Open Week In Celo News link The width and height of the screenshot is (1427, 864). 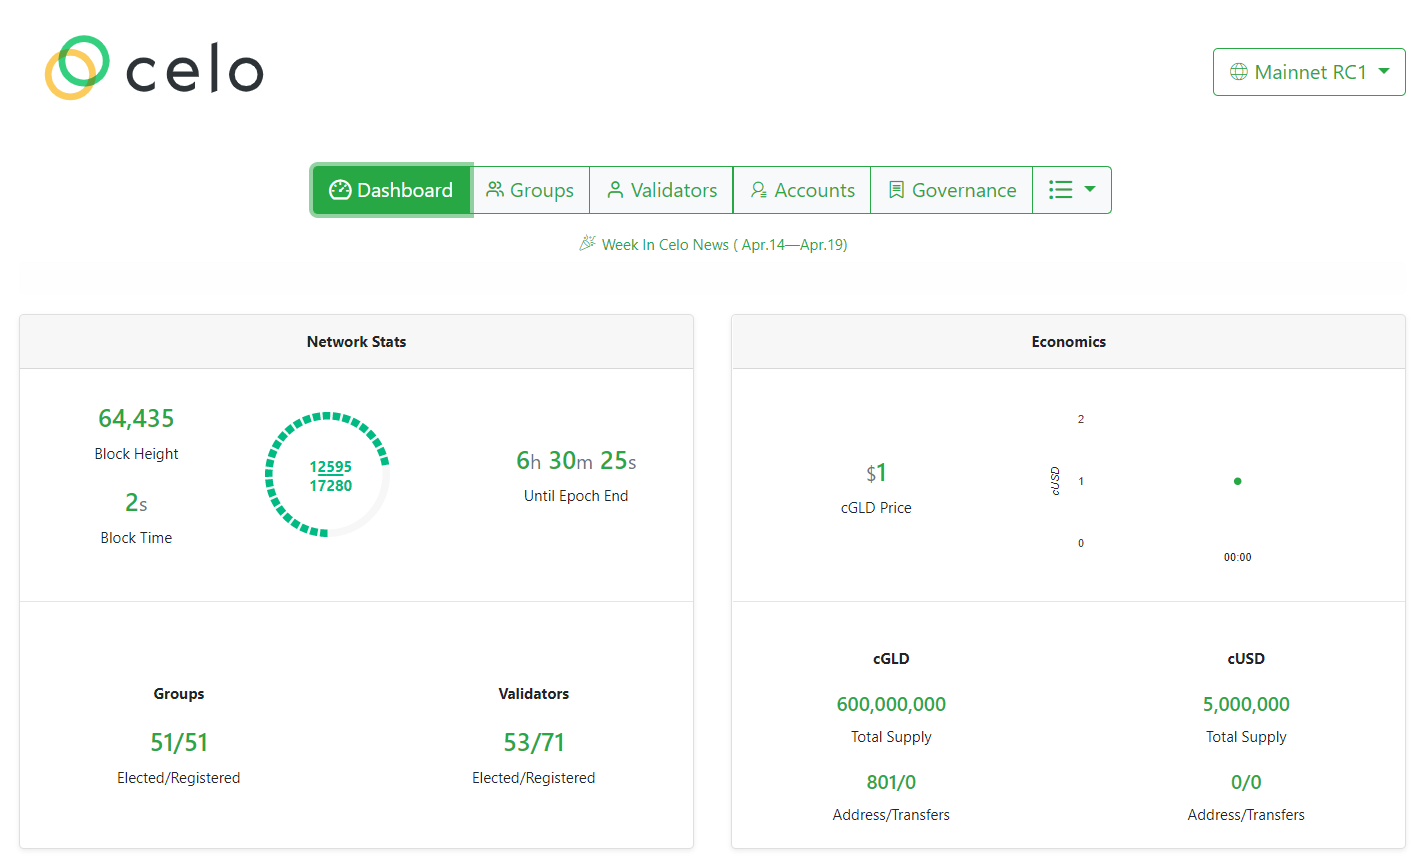pos(725,245)
